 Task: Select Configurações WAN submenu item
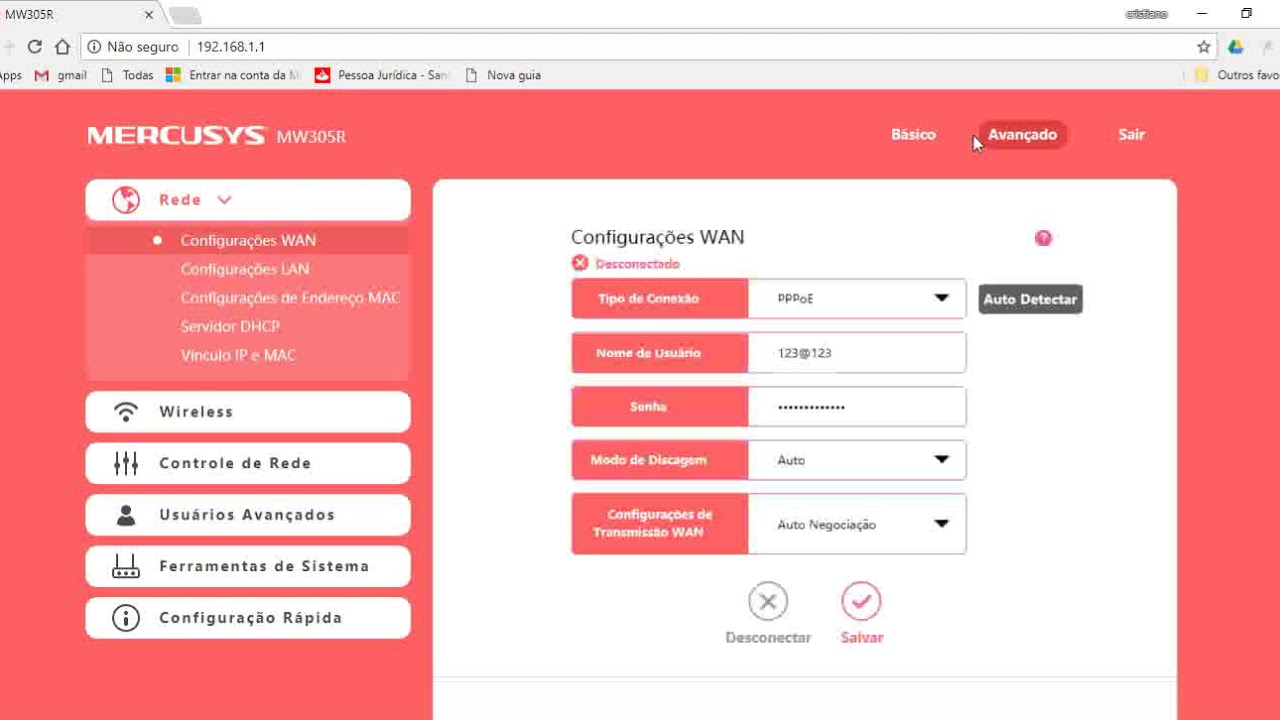point(248,241)
